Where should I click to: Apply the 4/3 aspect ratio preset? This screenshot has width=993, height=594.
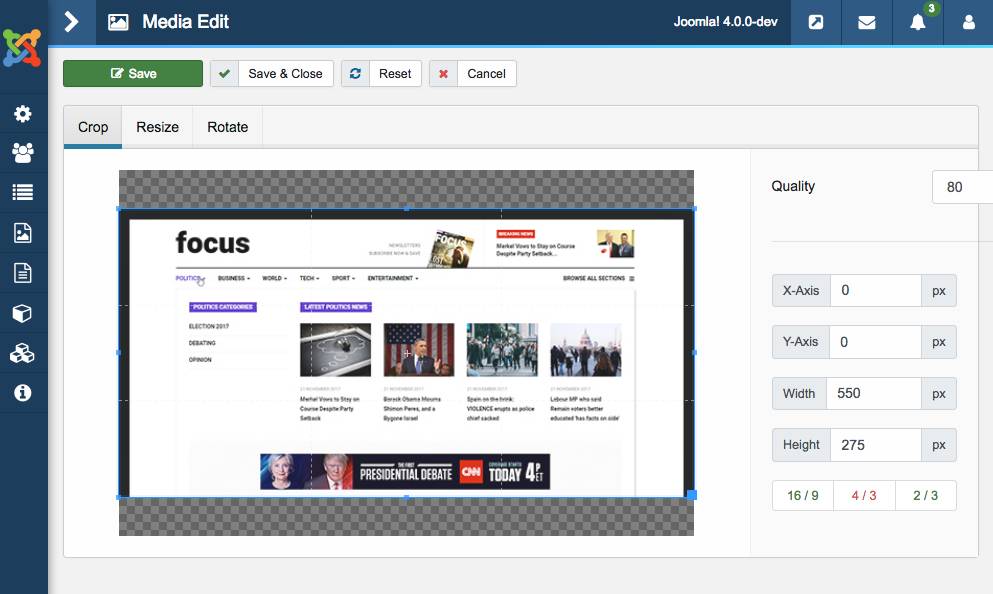(x=864, y=495)
